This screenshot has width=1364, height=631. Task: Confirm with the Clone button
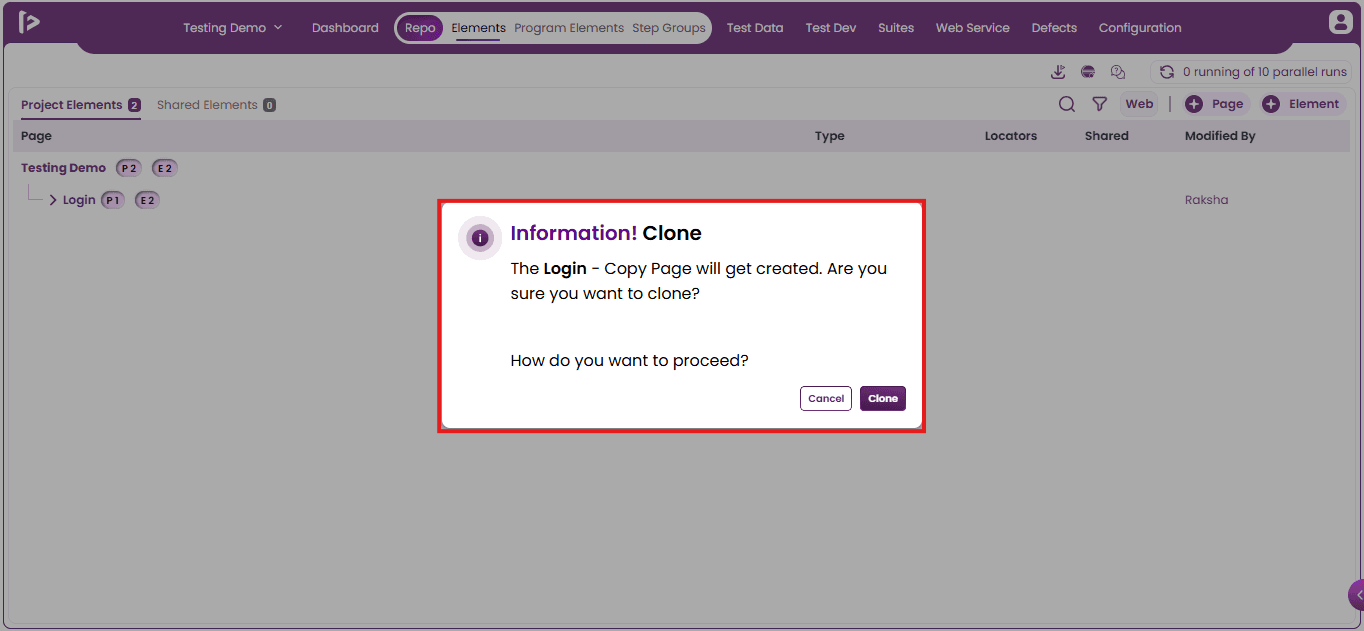883,398
